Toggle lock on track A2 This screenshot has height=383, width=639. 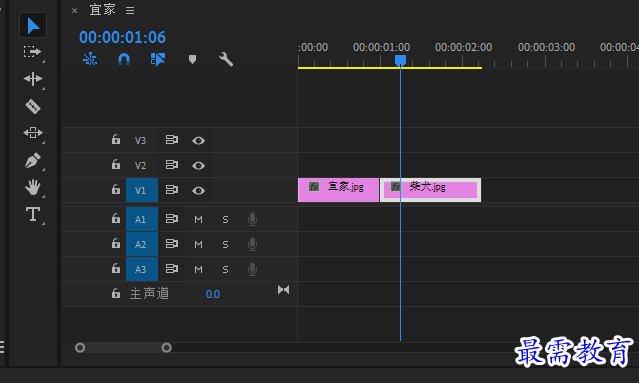pyautogui.click(x=116, y=244)
